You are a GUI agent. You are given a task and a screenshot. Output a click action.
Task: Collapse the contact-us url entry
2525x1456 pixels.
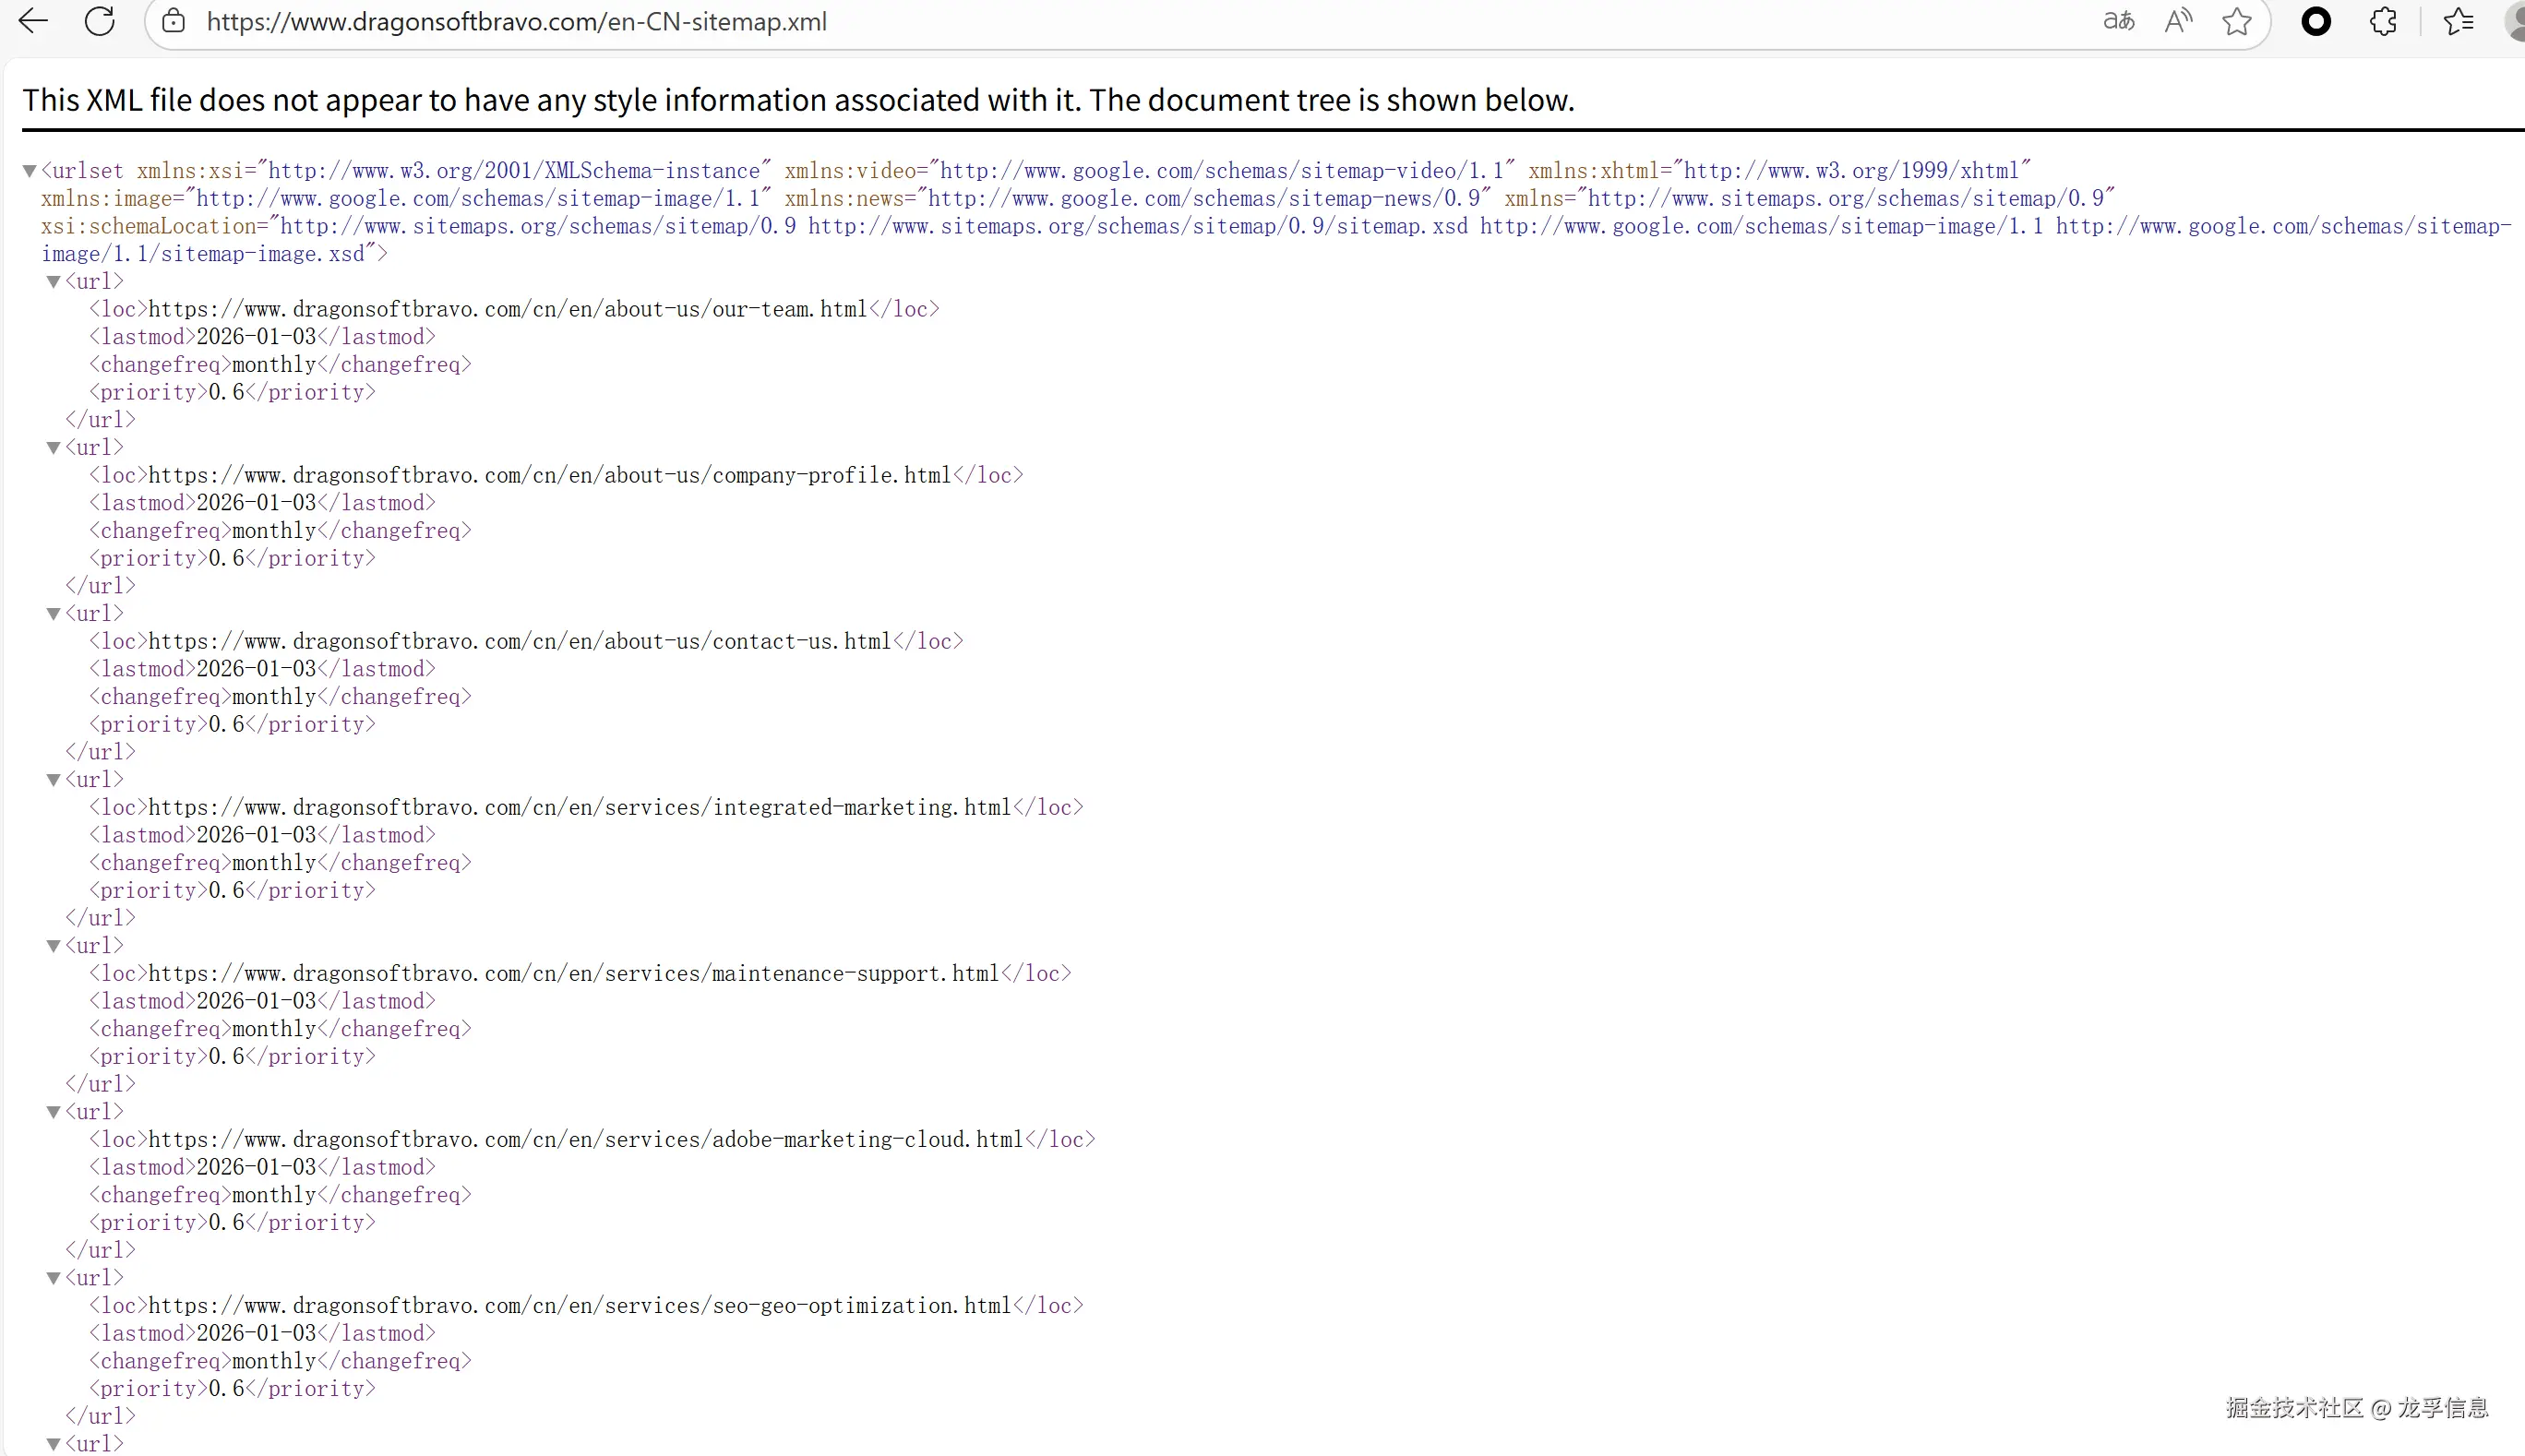point(53,614)
